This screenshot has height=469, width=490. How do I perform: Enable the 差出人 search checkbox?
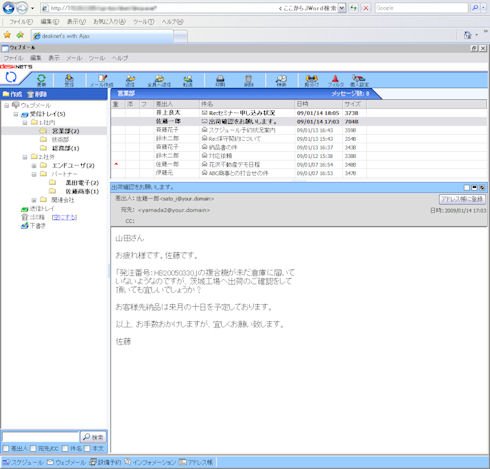(x=6, y=449)
